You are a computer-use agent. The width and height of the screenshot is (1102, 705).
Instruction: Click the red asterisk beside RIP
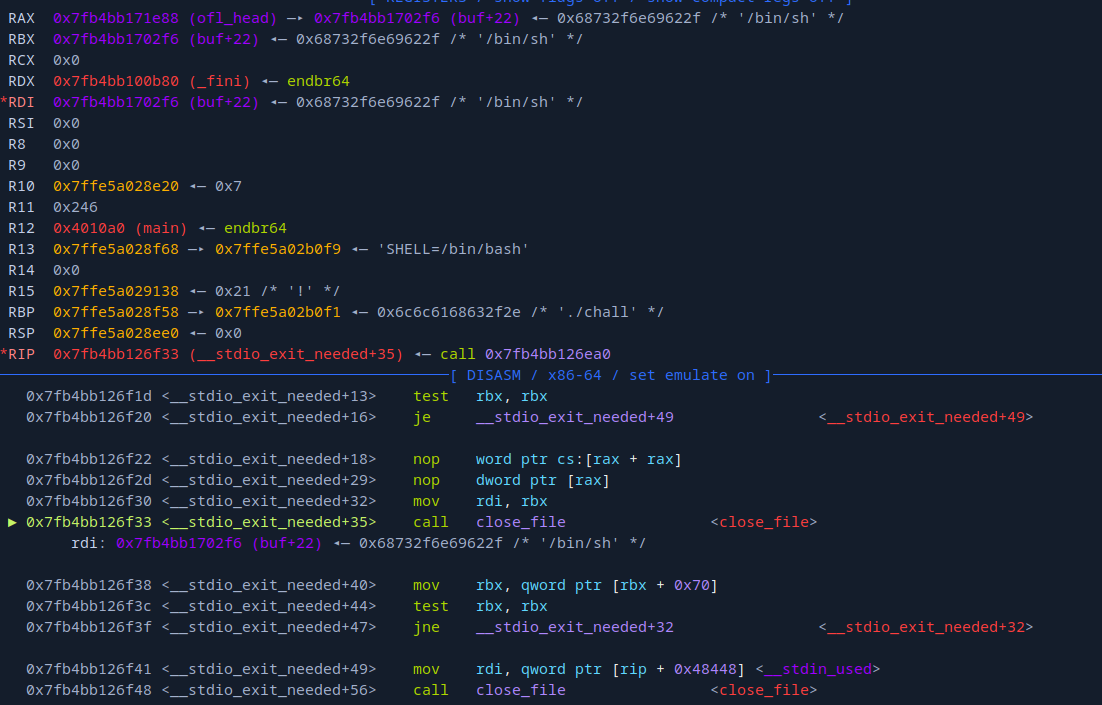[4, 354]
